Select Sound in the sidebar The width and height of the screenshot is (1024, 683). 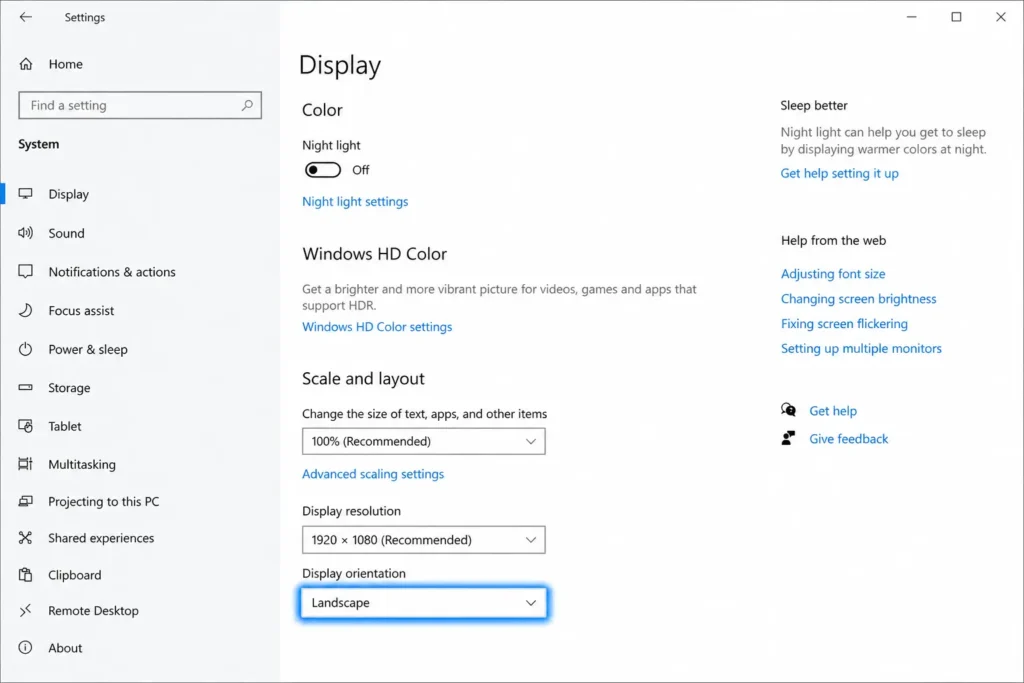click(x=66, y=233)
